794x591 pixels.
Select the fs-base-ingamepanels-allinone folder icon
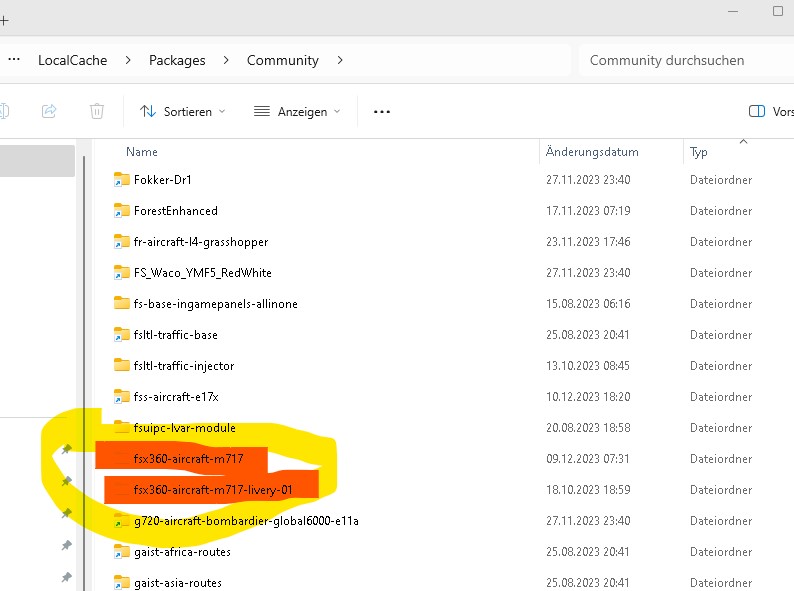122,303
